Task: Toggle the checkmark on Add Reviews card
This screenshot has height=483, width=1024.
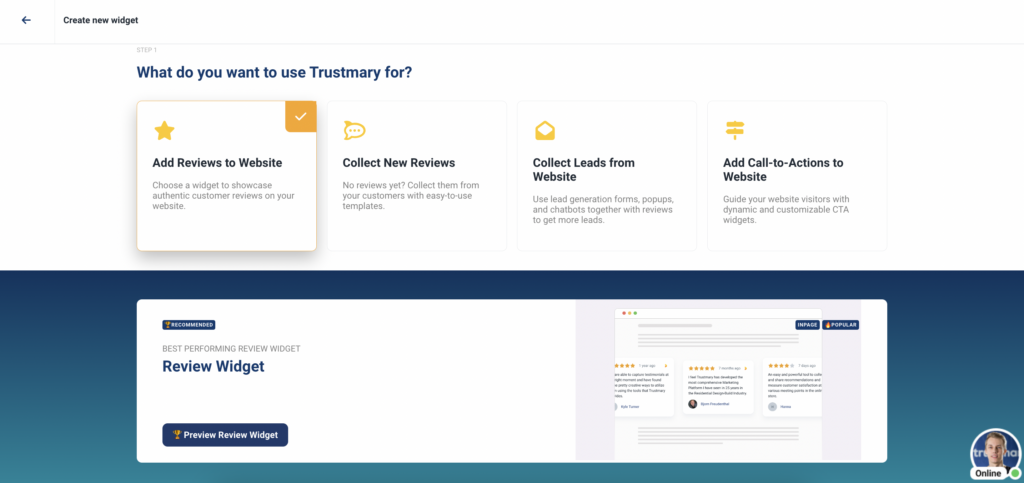Action: tap(300, 116)
